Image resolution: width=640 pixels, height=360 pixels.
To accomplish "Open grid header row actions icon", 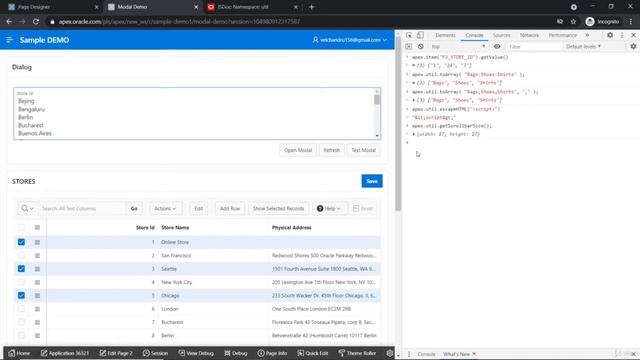I will (x=37, y=227).
